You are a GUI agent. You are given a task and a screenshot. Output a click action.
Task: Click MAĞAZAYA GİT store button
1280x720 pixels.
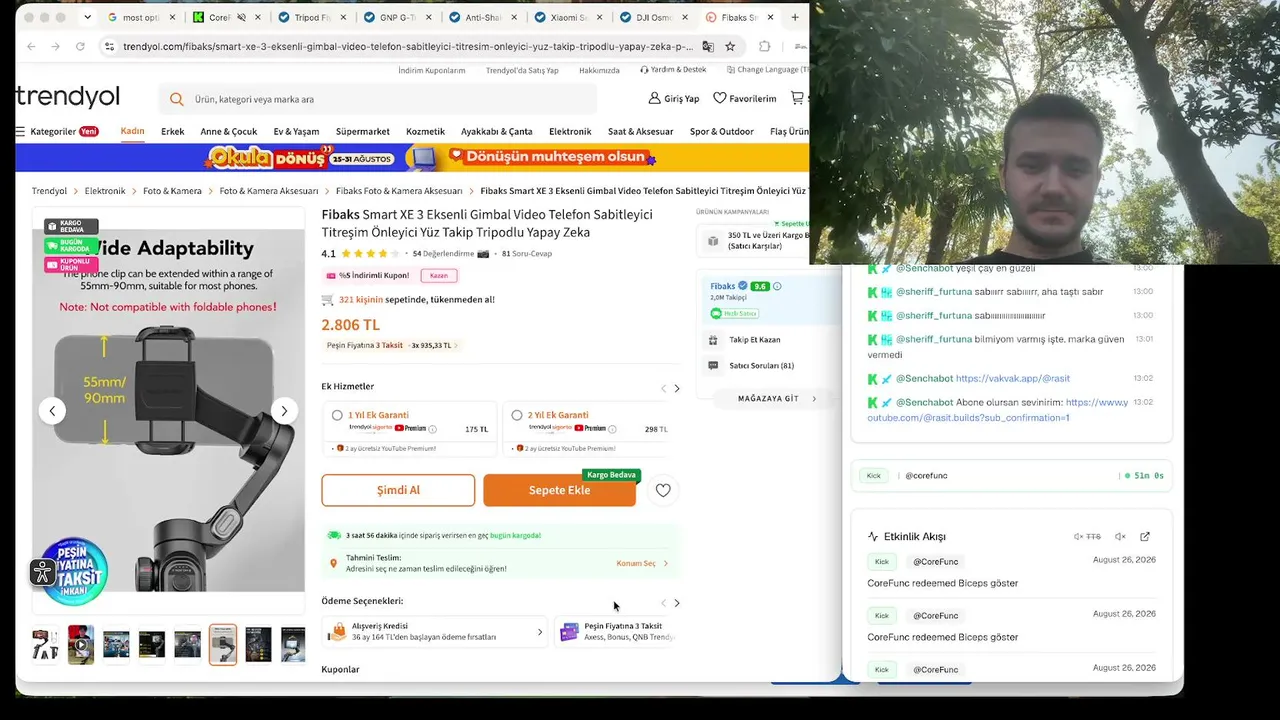(x=777, y=399)
